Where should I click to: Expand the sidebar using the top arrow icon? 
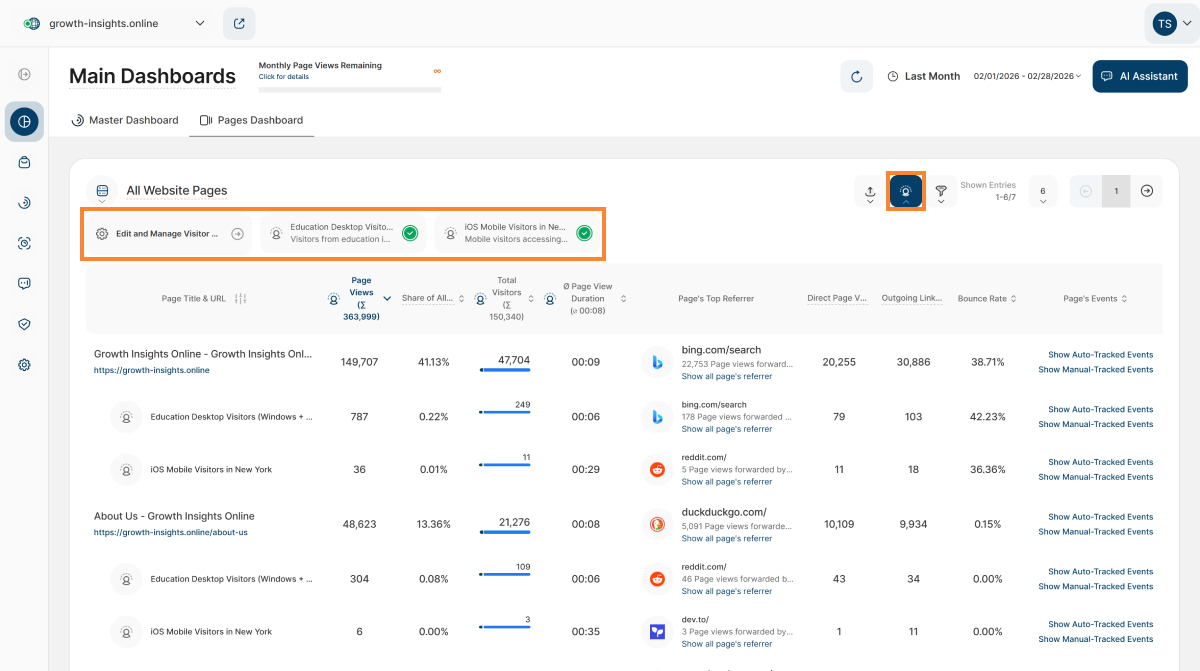tap(25, 74)
